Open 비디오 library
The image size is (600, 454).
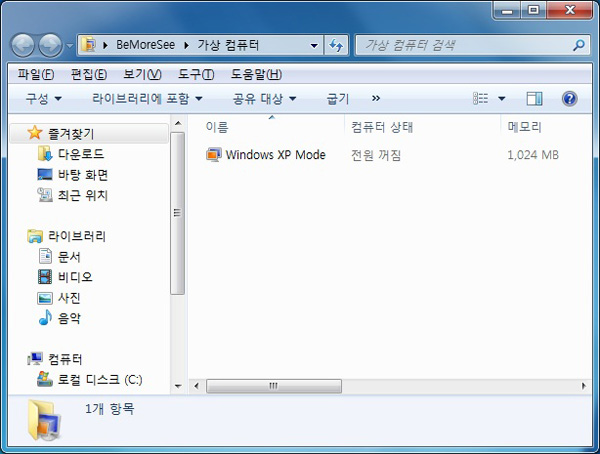[75, 277]
